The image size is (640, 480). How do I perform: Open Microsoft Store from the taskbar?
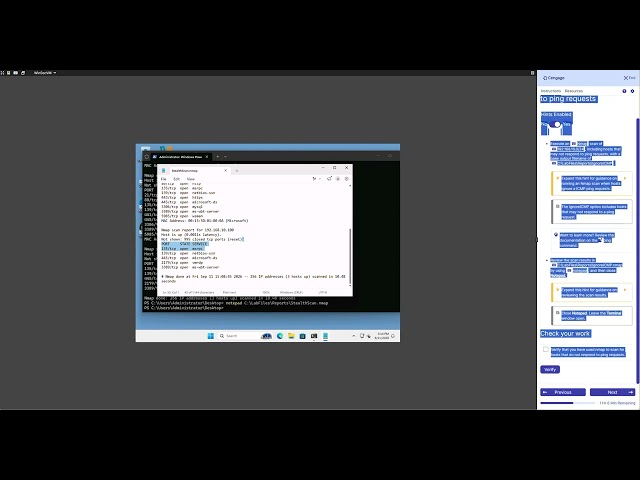[x=302, y=336]
